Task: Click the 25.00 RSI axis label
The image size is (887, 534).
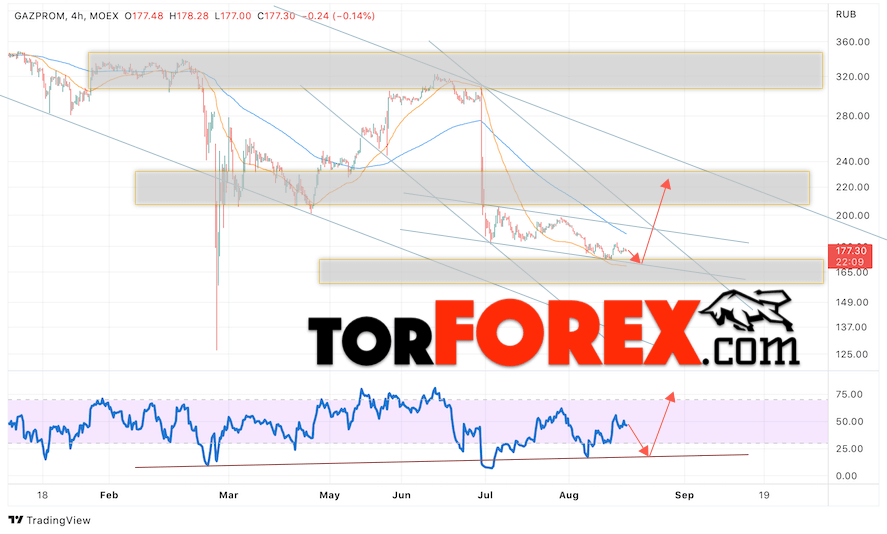Action: (x=849, y=449)
